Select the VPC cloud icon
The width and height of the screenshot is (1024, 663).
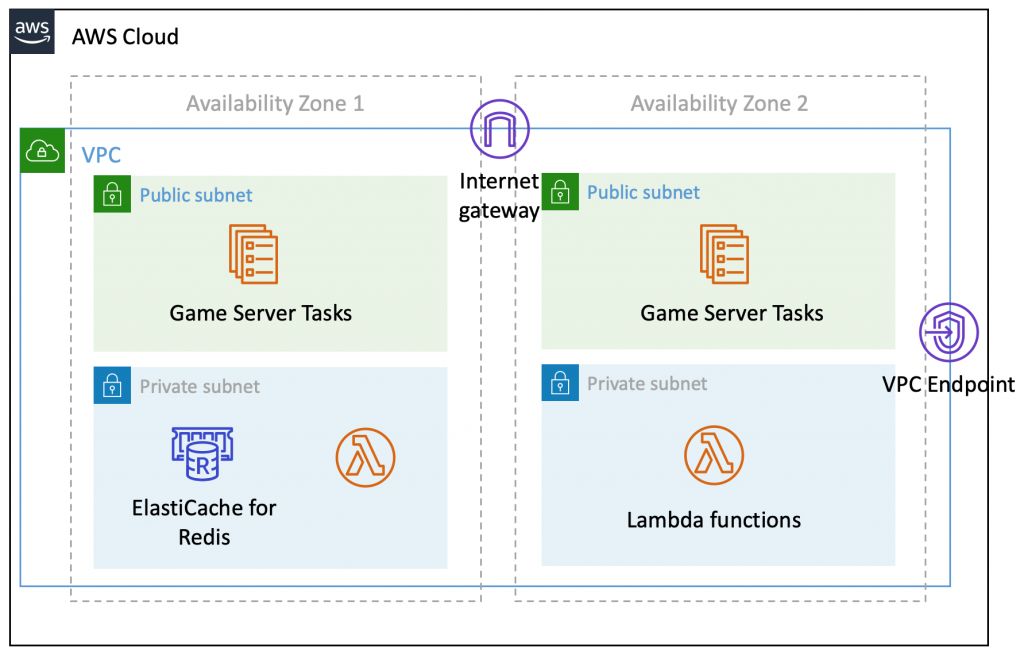coord(41,151)
